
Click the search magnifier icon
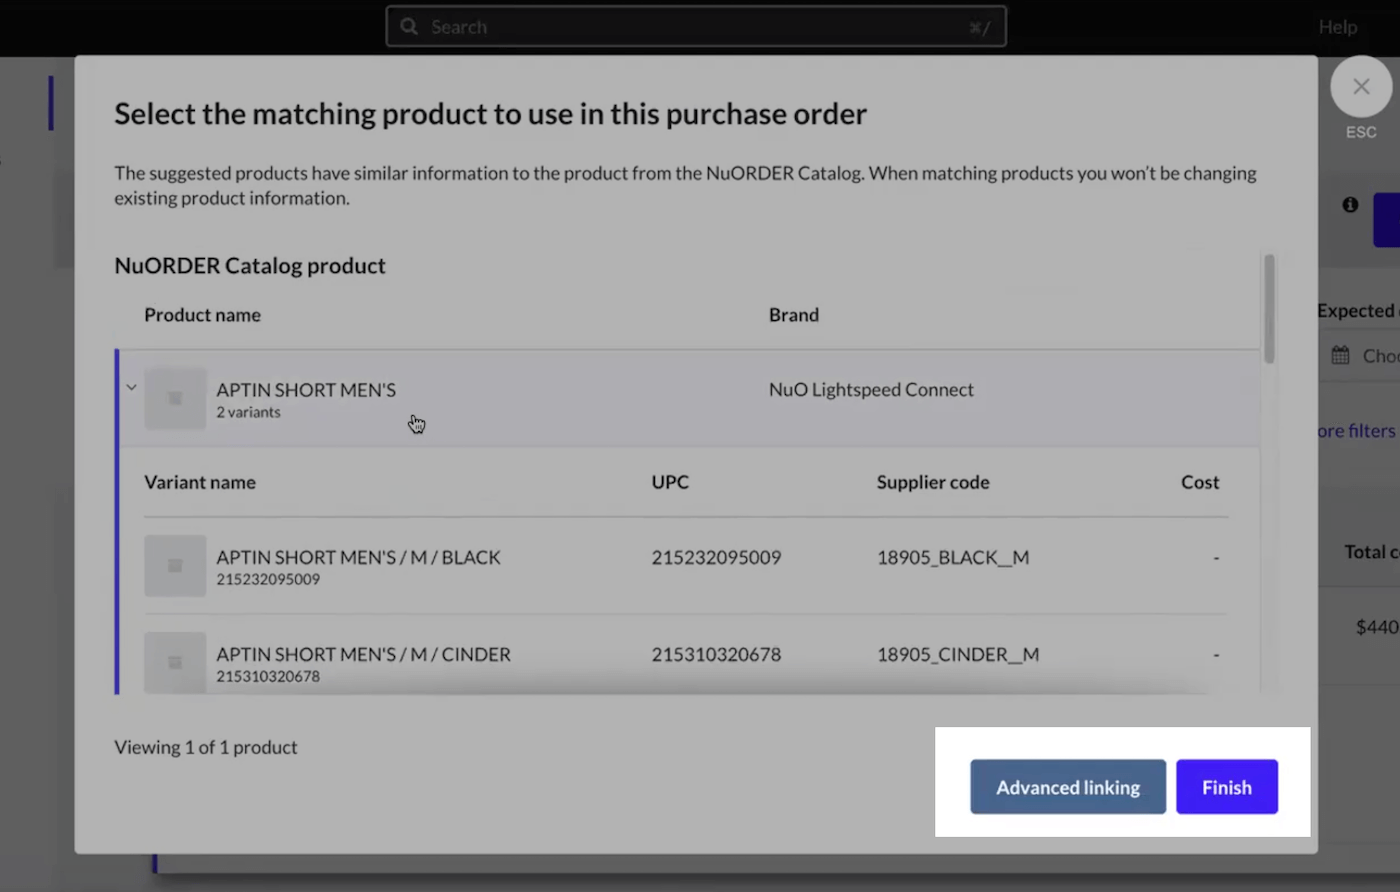pyautogui.click(x=409, y=26)
